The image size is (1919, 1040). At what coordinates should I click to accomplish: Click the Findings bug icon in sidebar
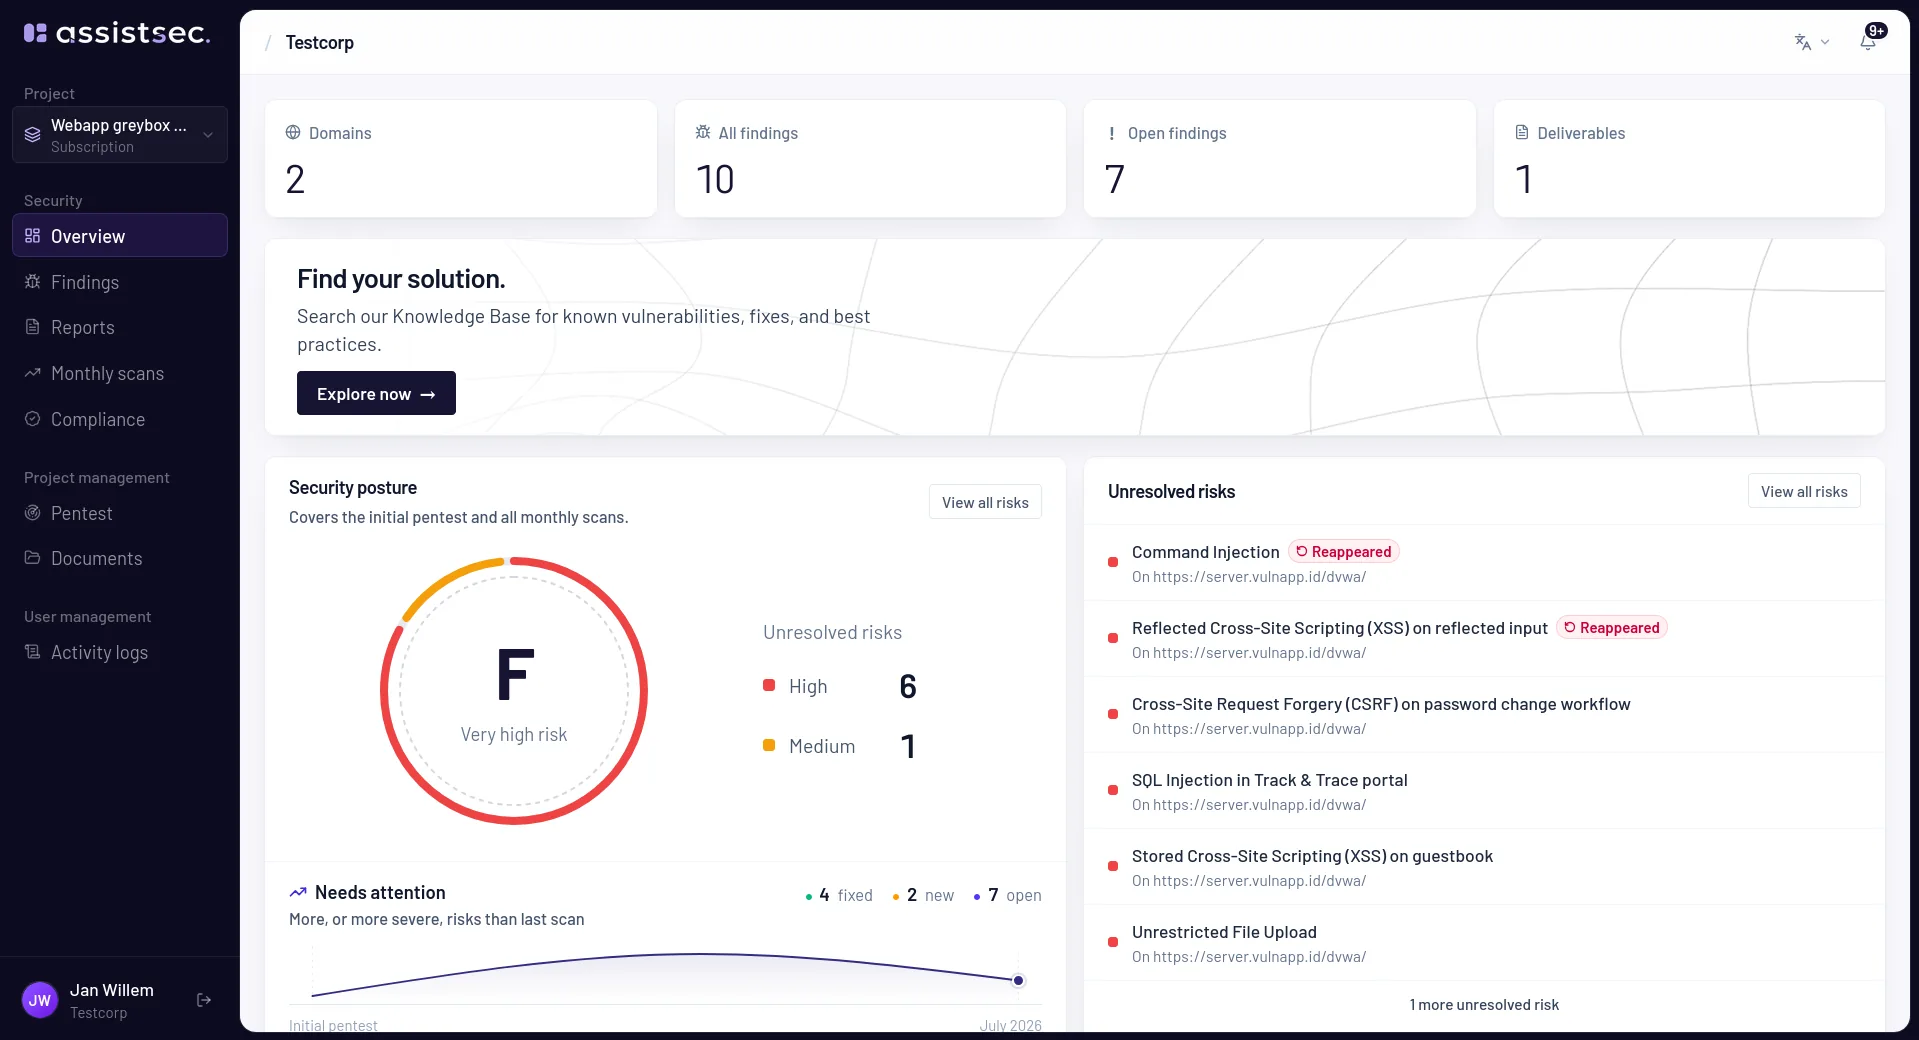pos(32,282)
